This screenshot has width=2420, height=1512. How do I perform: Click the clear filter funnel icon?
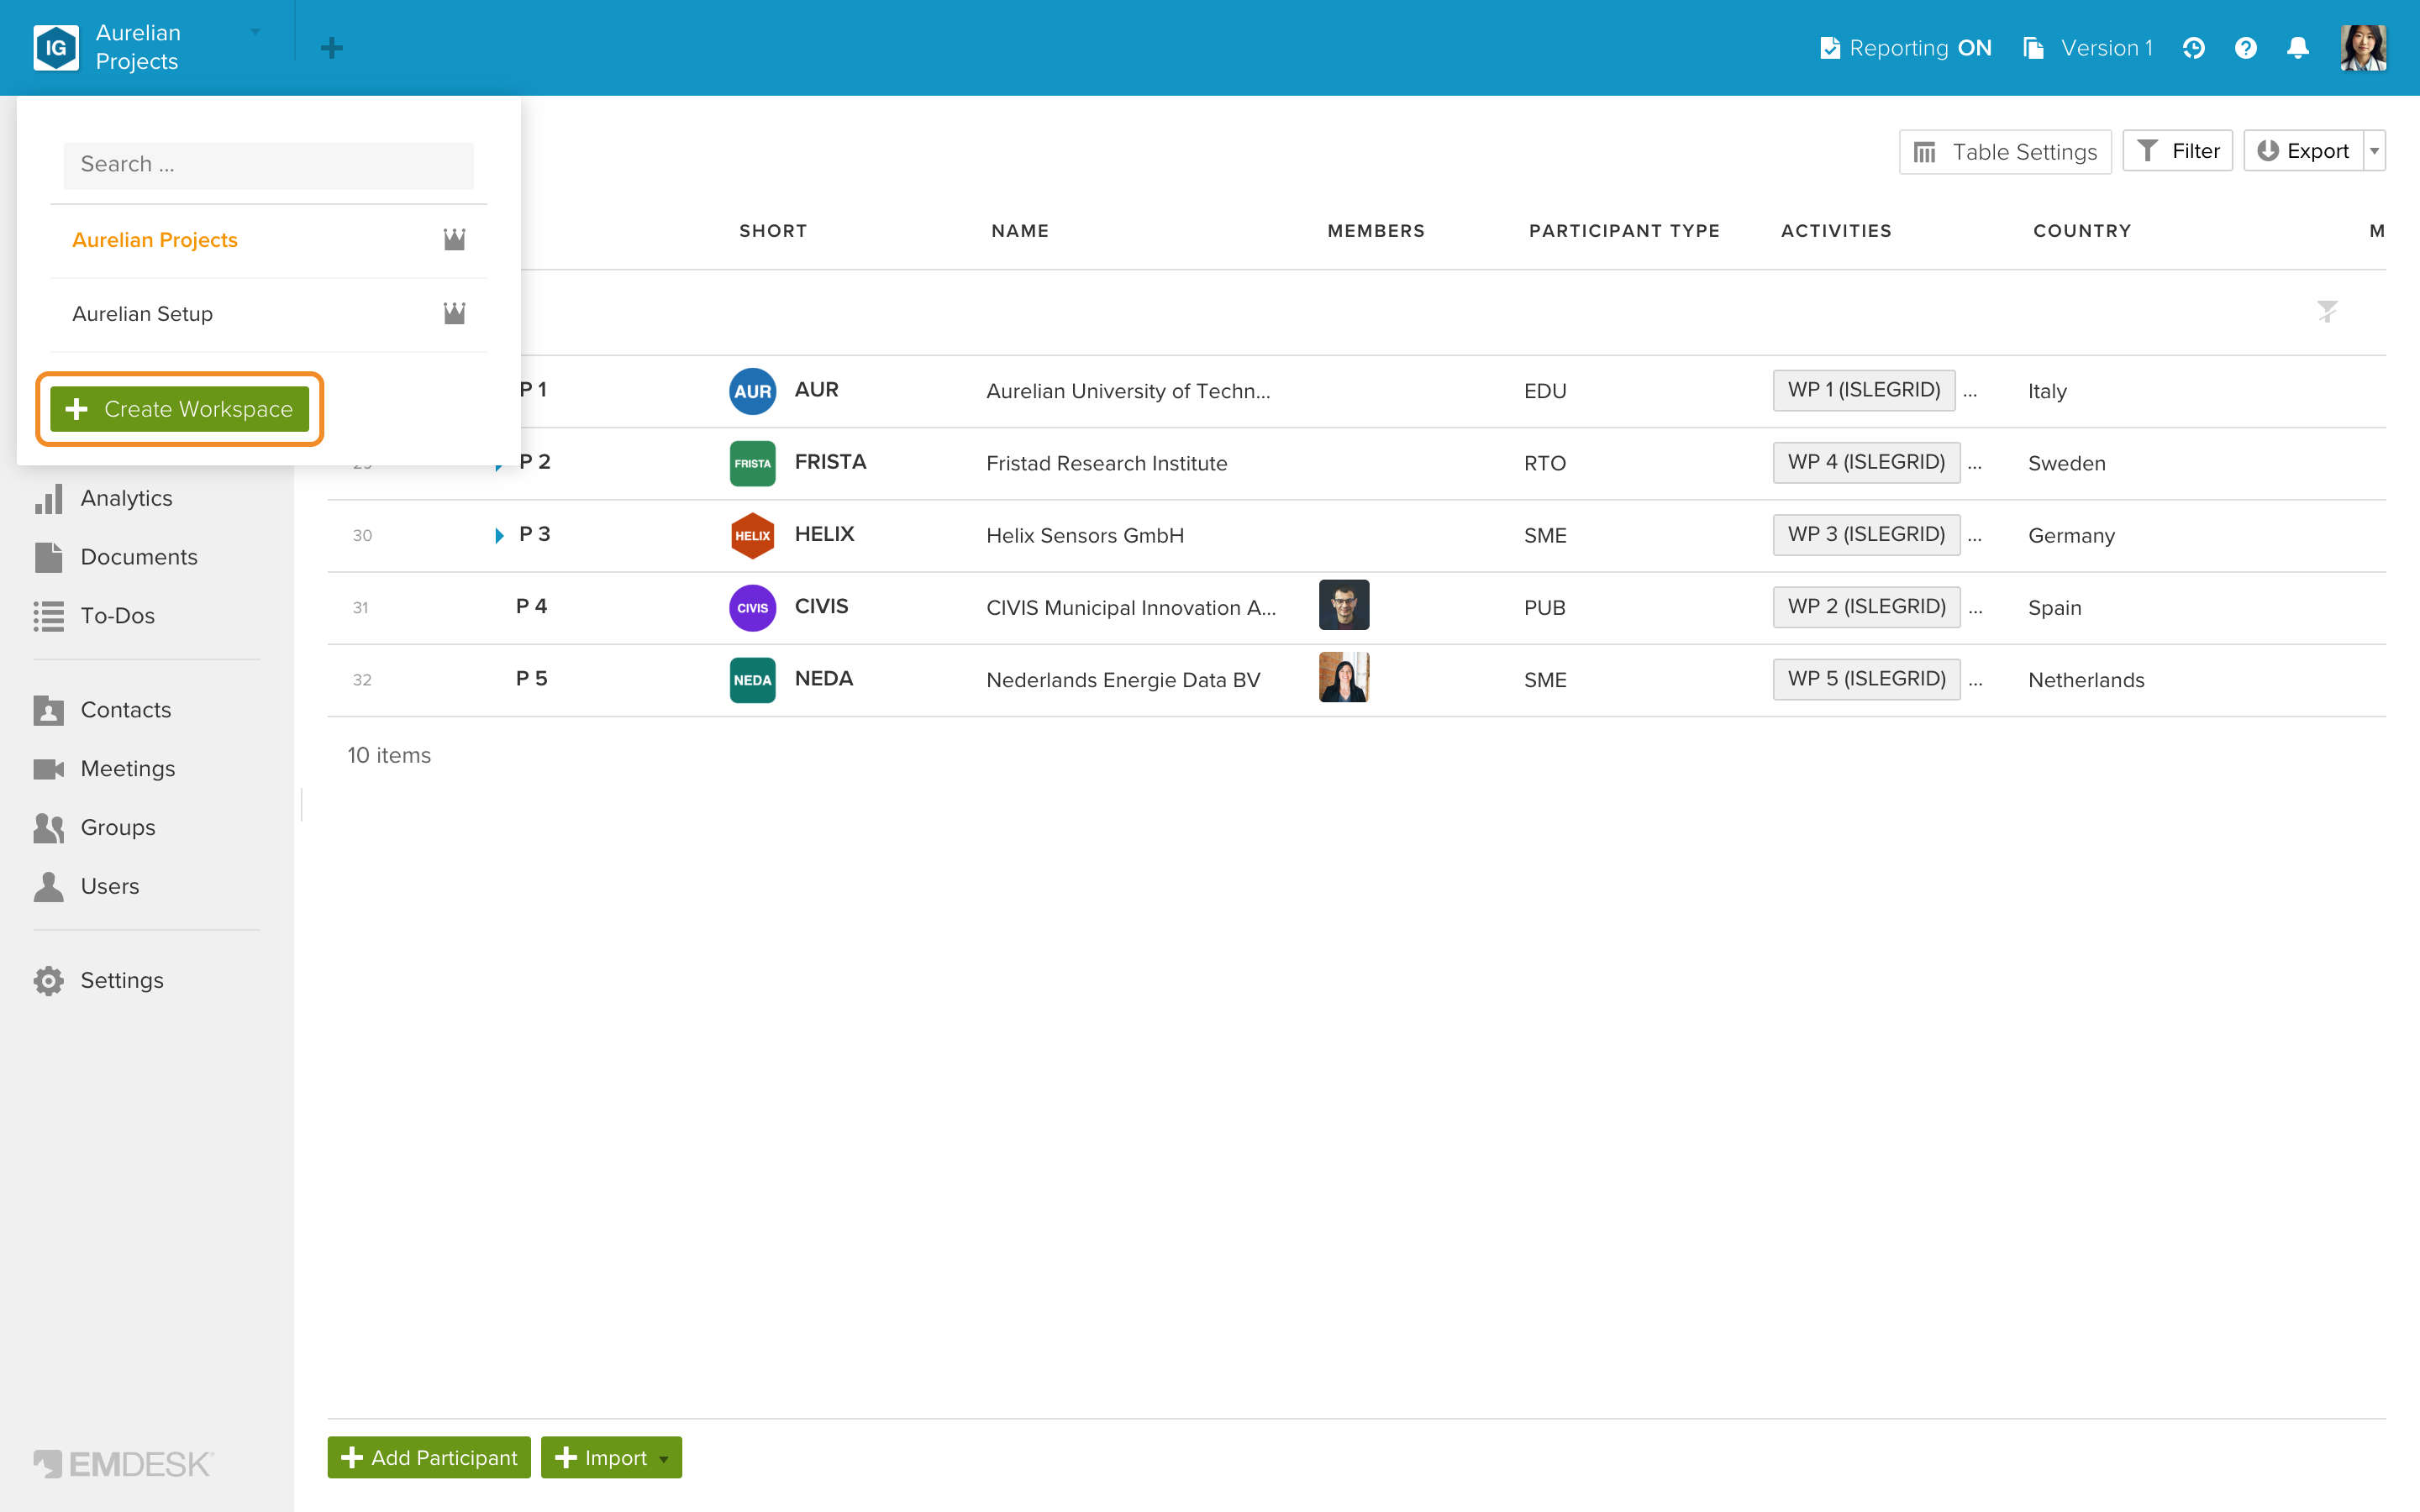tap(2327, 311)
